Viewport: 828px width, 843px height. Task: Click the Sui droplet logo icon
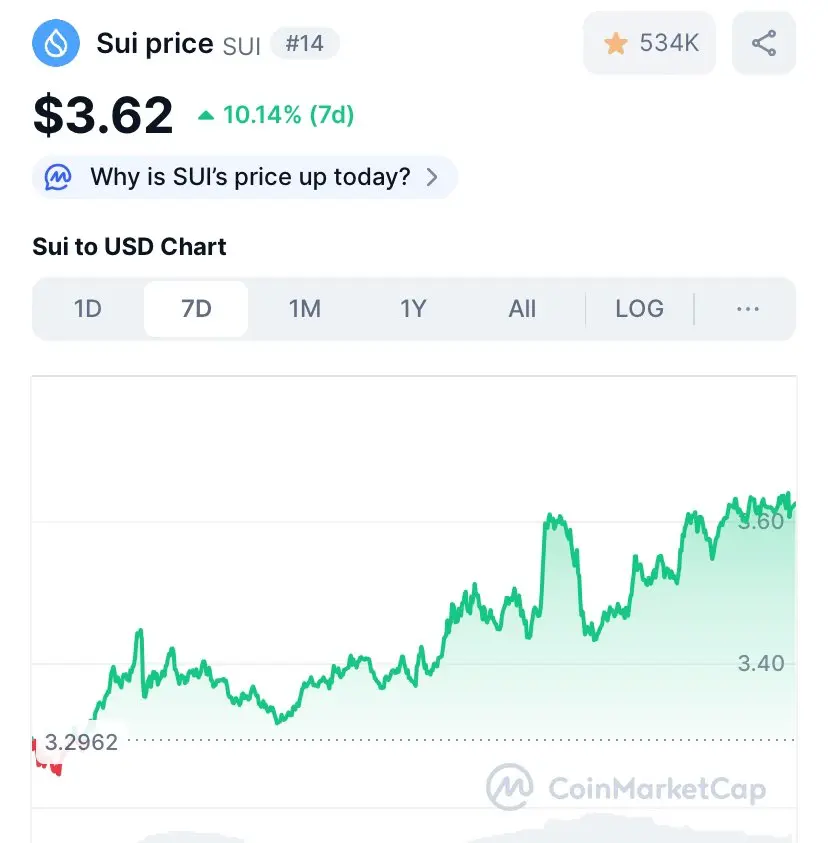[56, 43]
